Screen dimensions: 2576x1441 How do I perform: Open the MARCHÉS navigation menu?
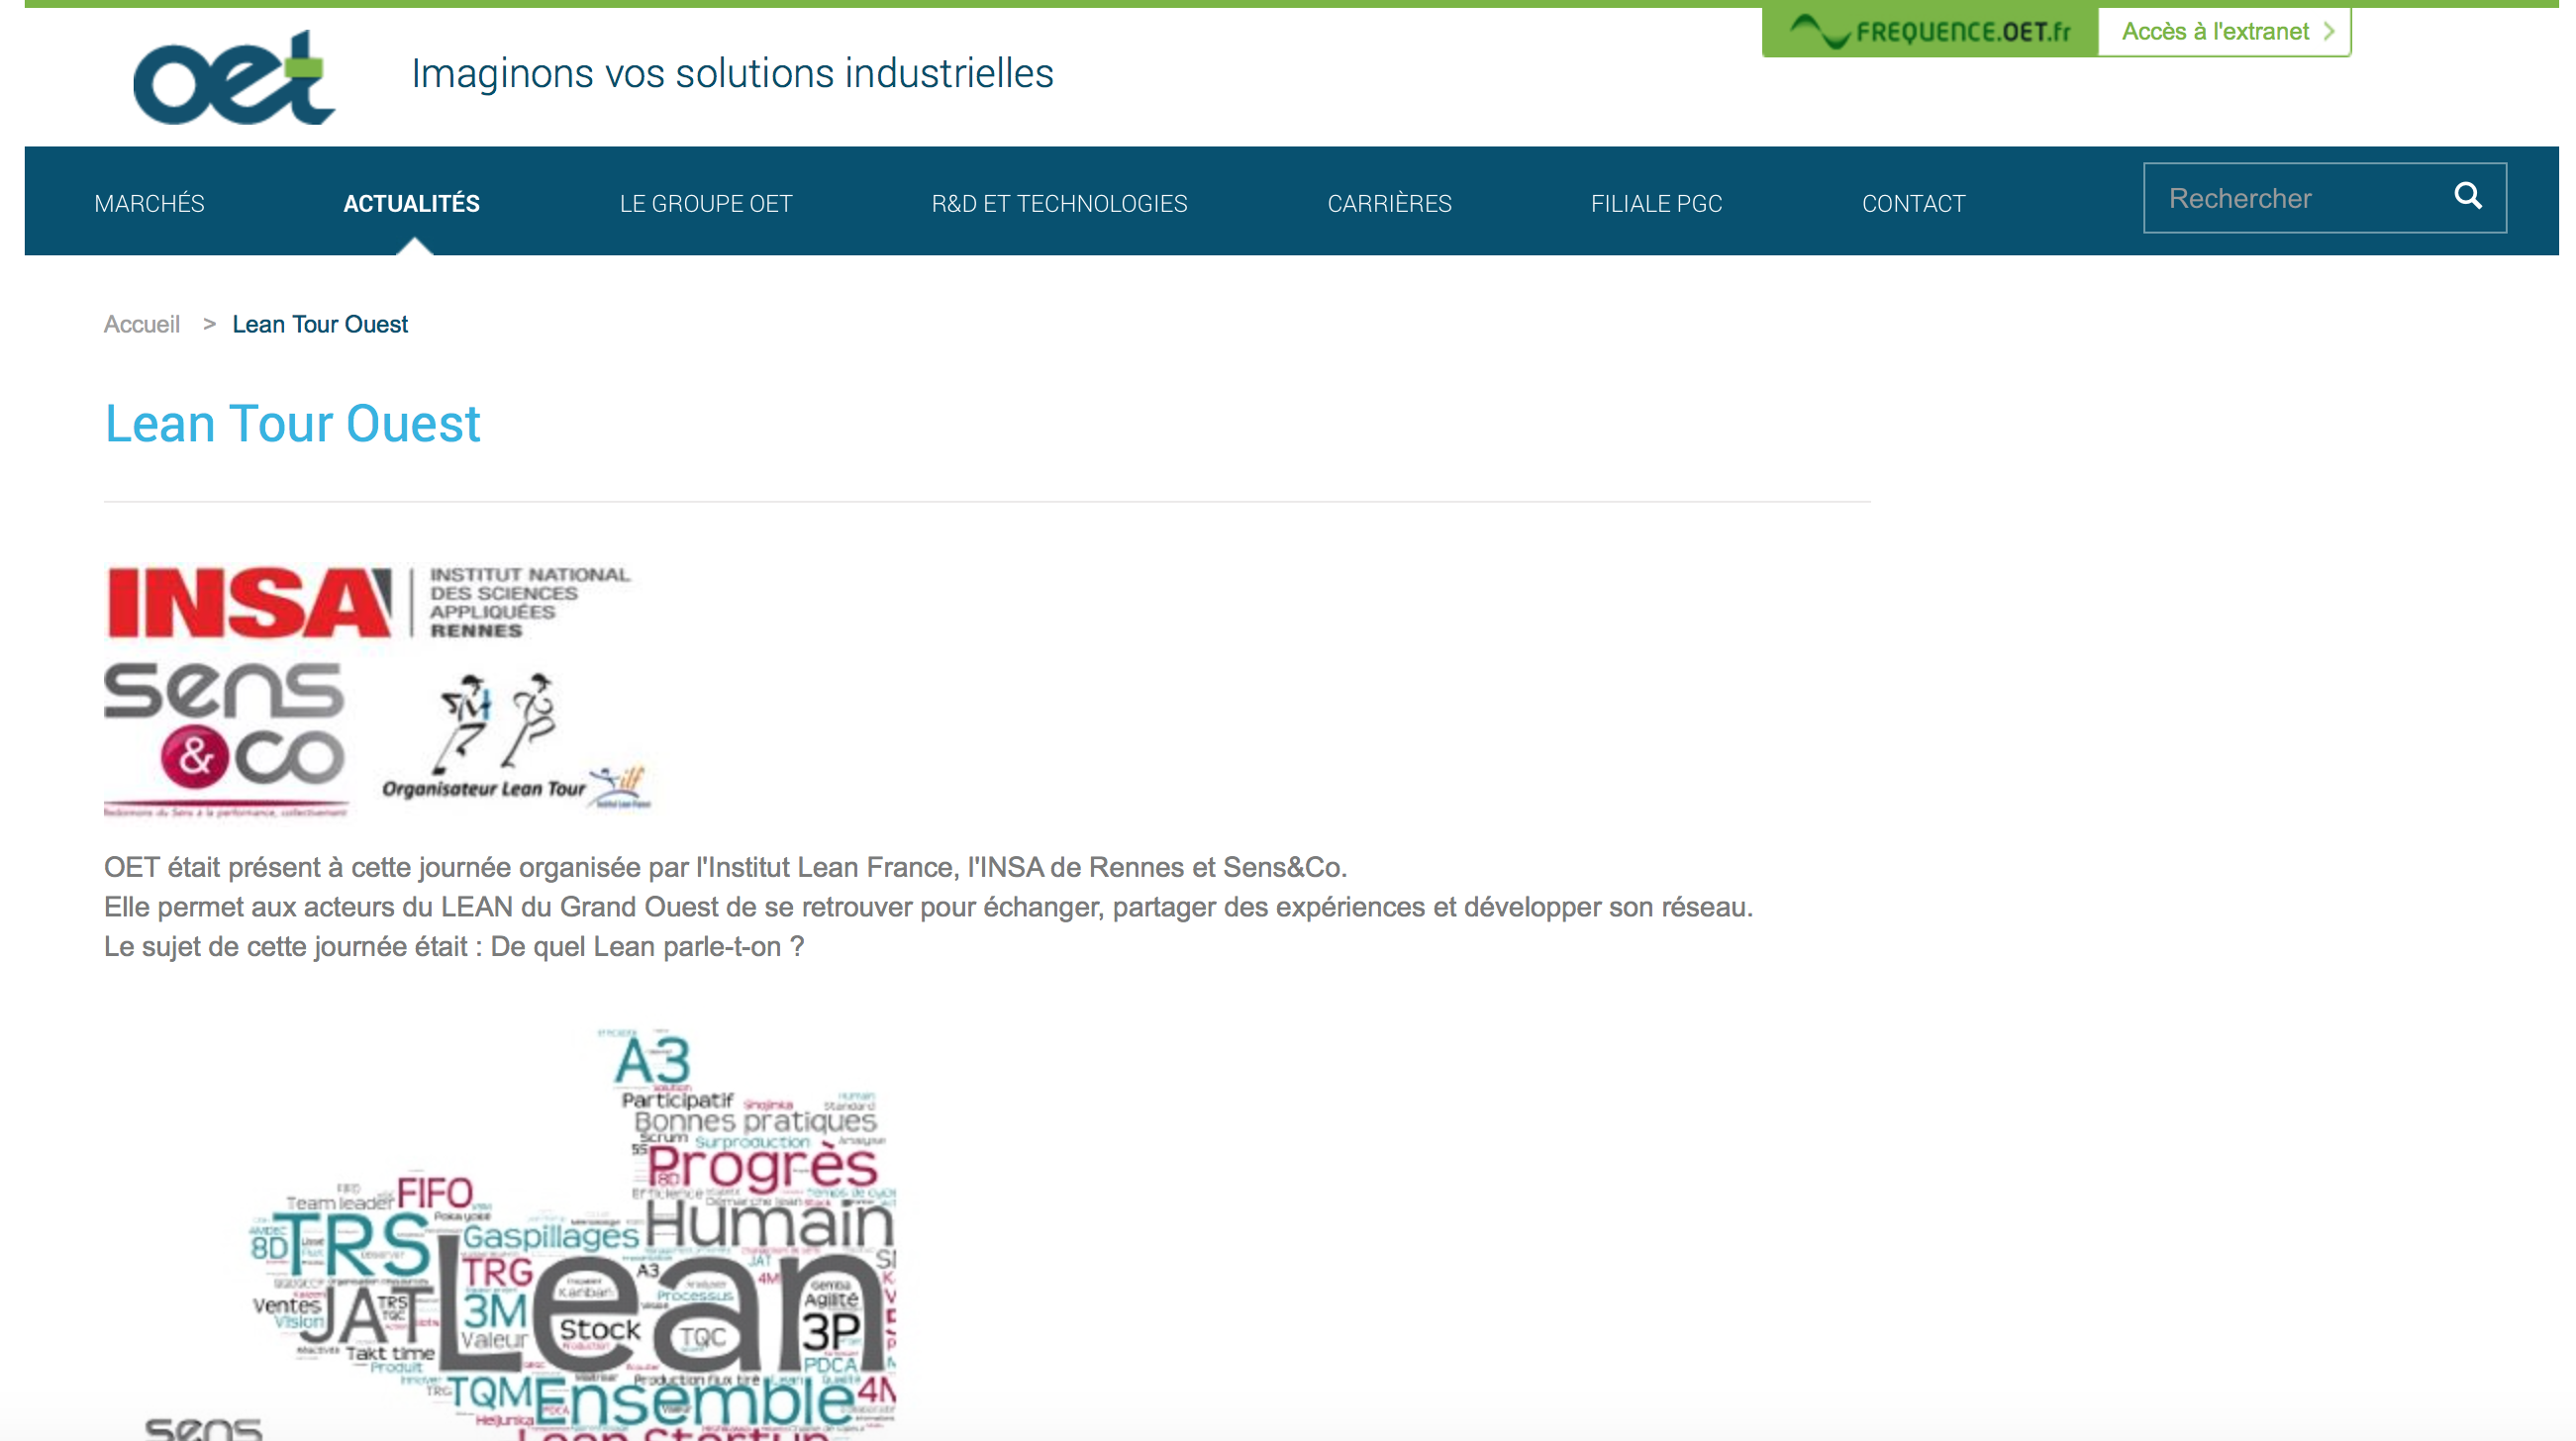[x=147, y=200]
